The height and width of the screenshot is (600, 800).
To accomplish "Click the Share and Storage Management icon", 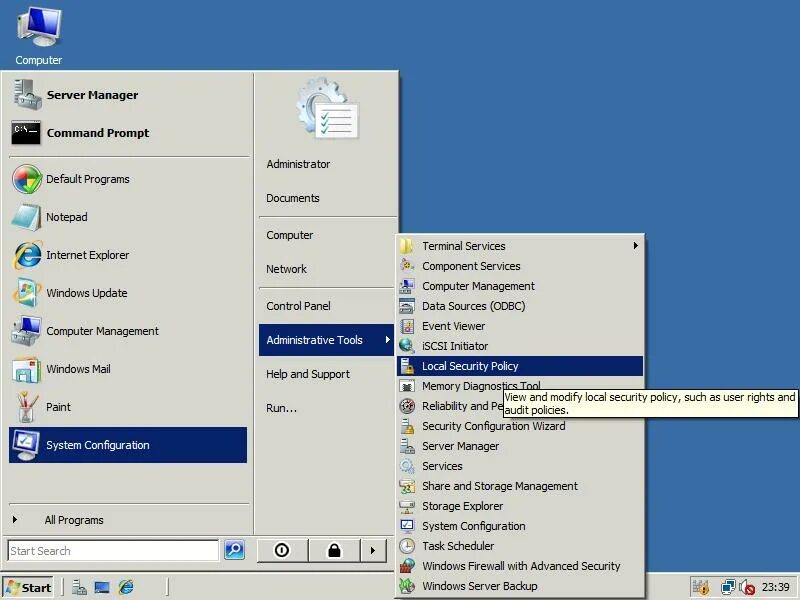I will (407, 486).
